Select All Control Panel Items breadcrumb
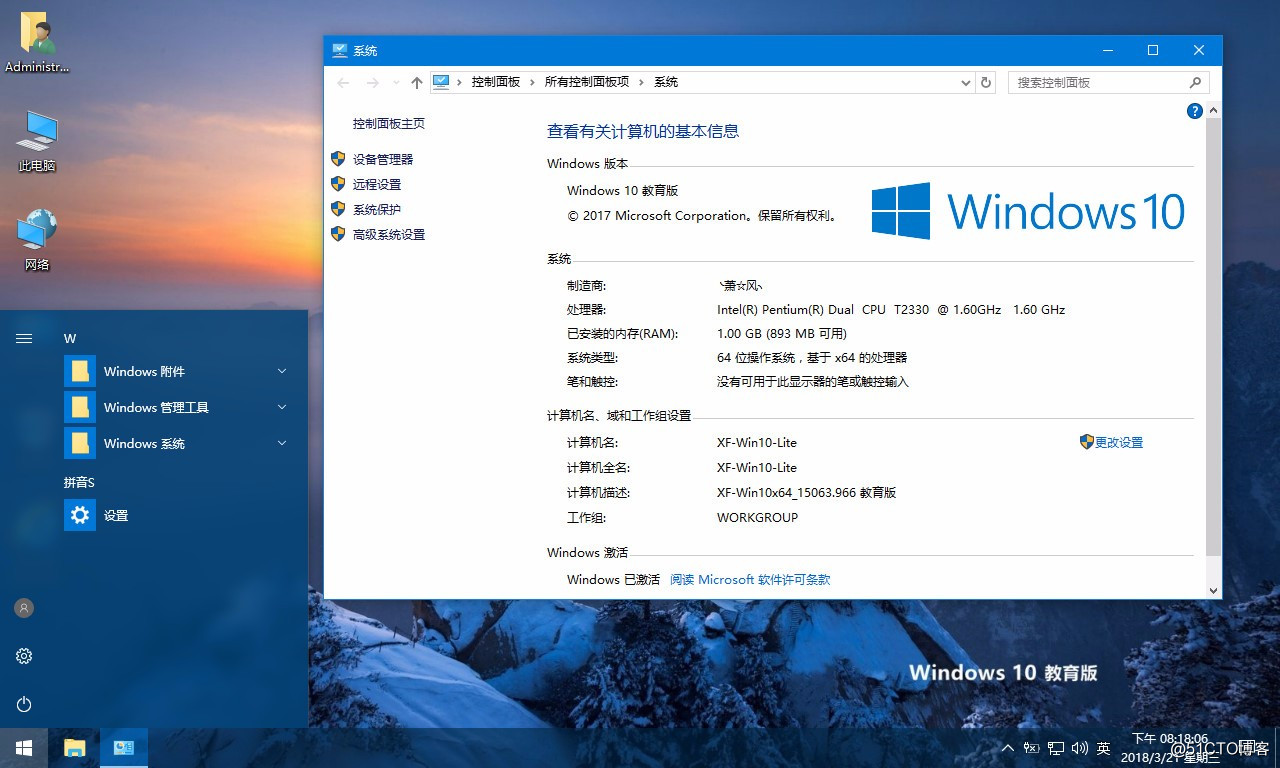Image resolution: width=1280 pixels, height=768 pixels. tap(587, 82)
